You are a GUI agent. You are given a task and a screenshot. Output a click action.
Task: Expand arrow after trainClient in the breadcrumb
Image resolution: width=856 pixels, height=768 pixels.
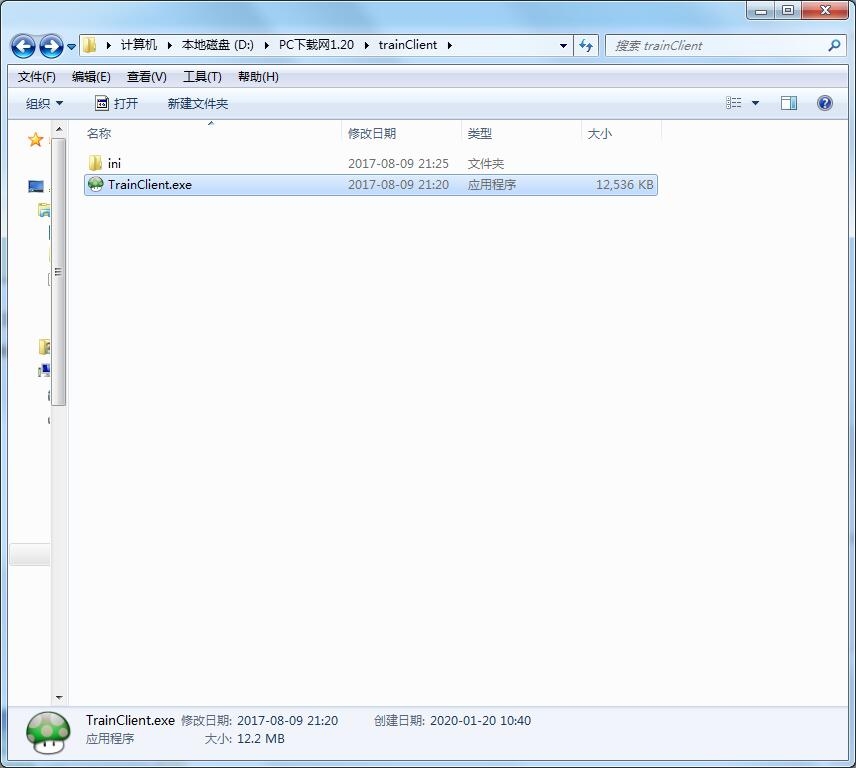coord(450,45)
